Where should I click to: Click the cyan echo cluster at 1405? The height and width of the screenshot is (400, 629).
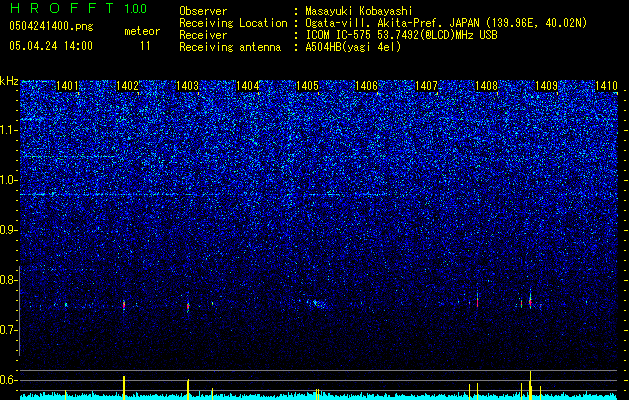point(317,303)
